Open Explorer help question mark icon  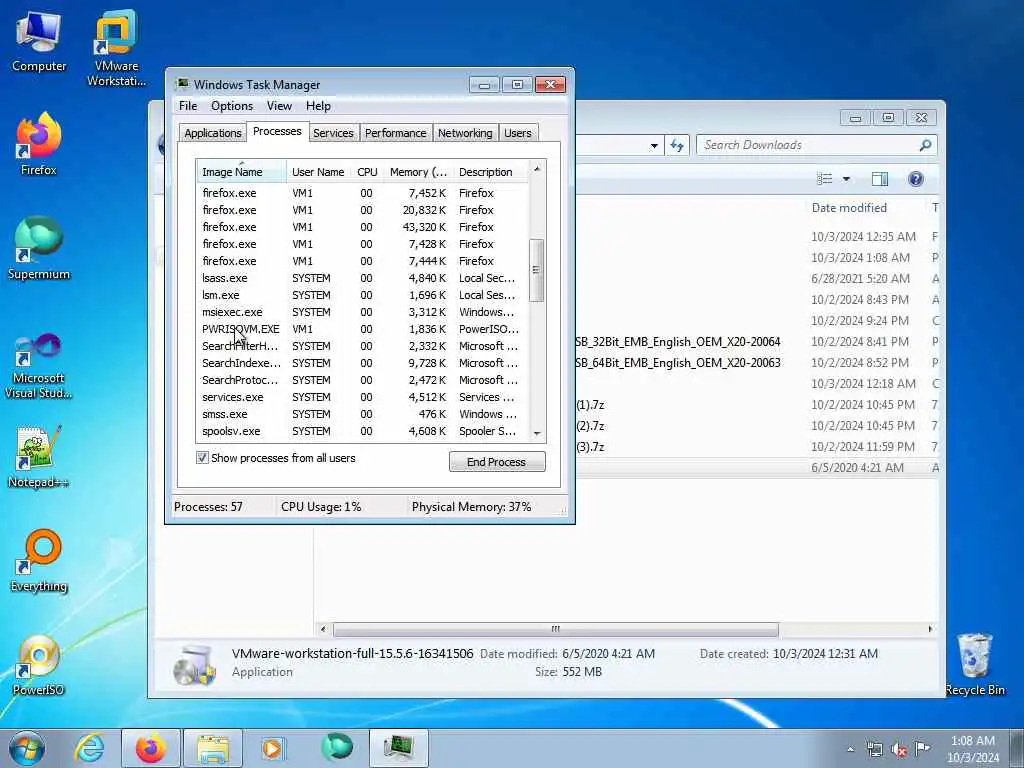pos(916,179)
